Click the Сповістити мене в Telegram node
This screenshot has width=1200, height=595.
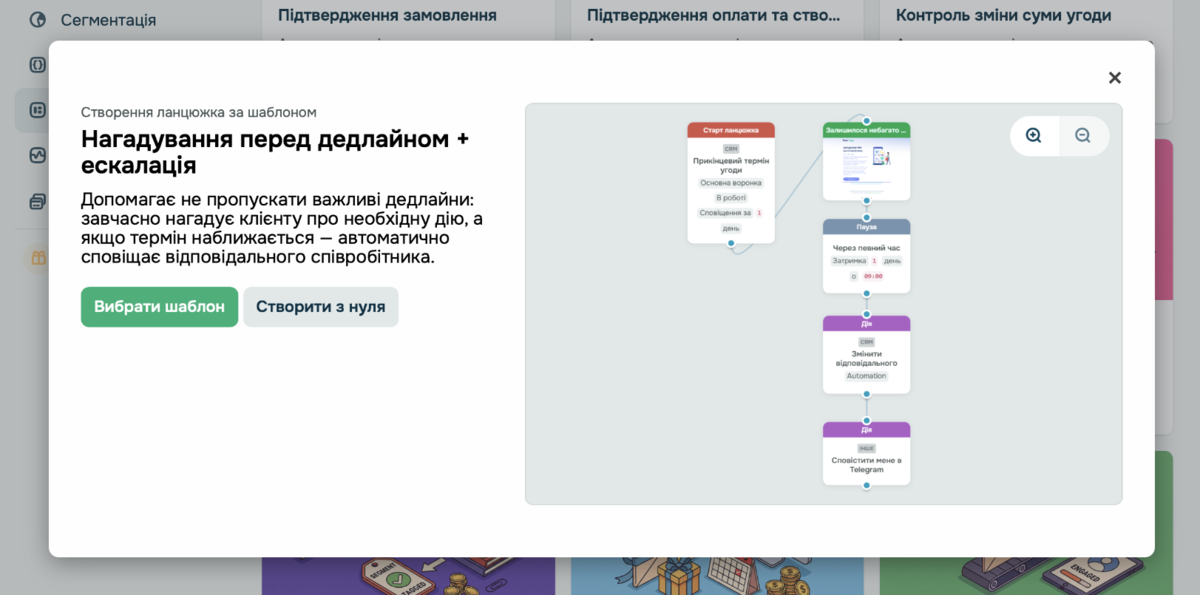(x=866, y=453)
